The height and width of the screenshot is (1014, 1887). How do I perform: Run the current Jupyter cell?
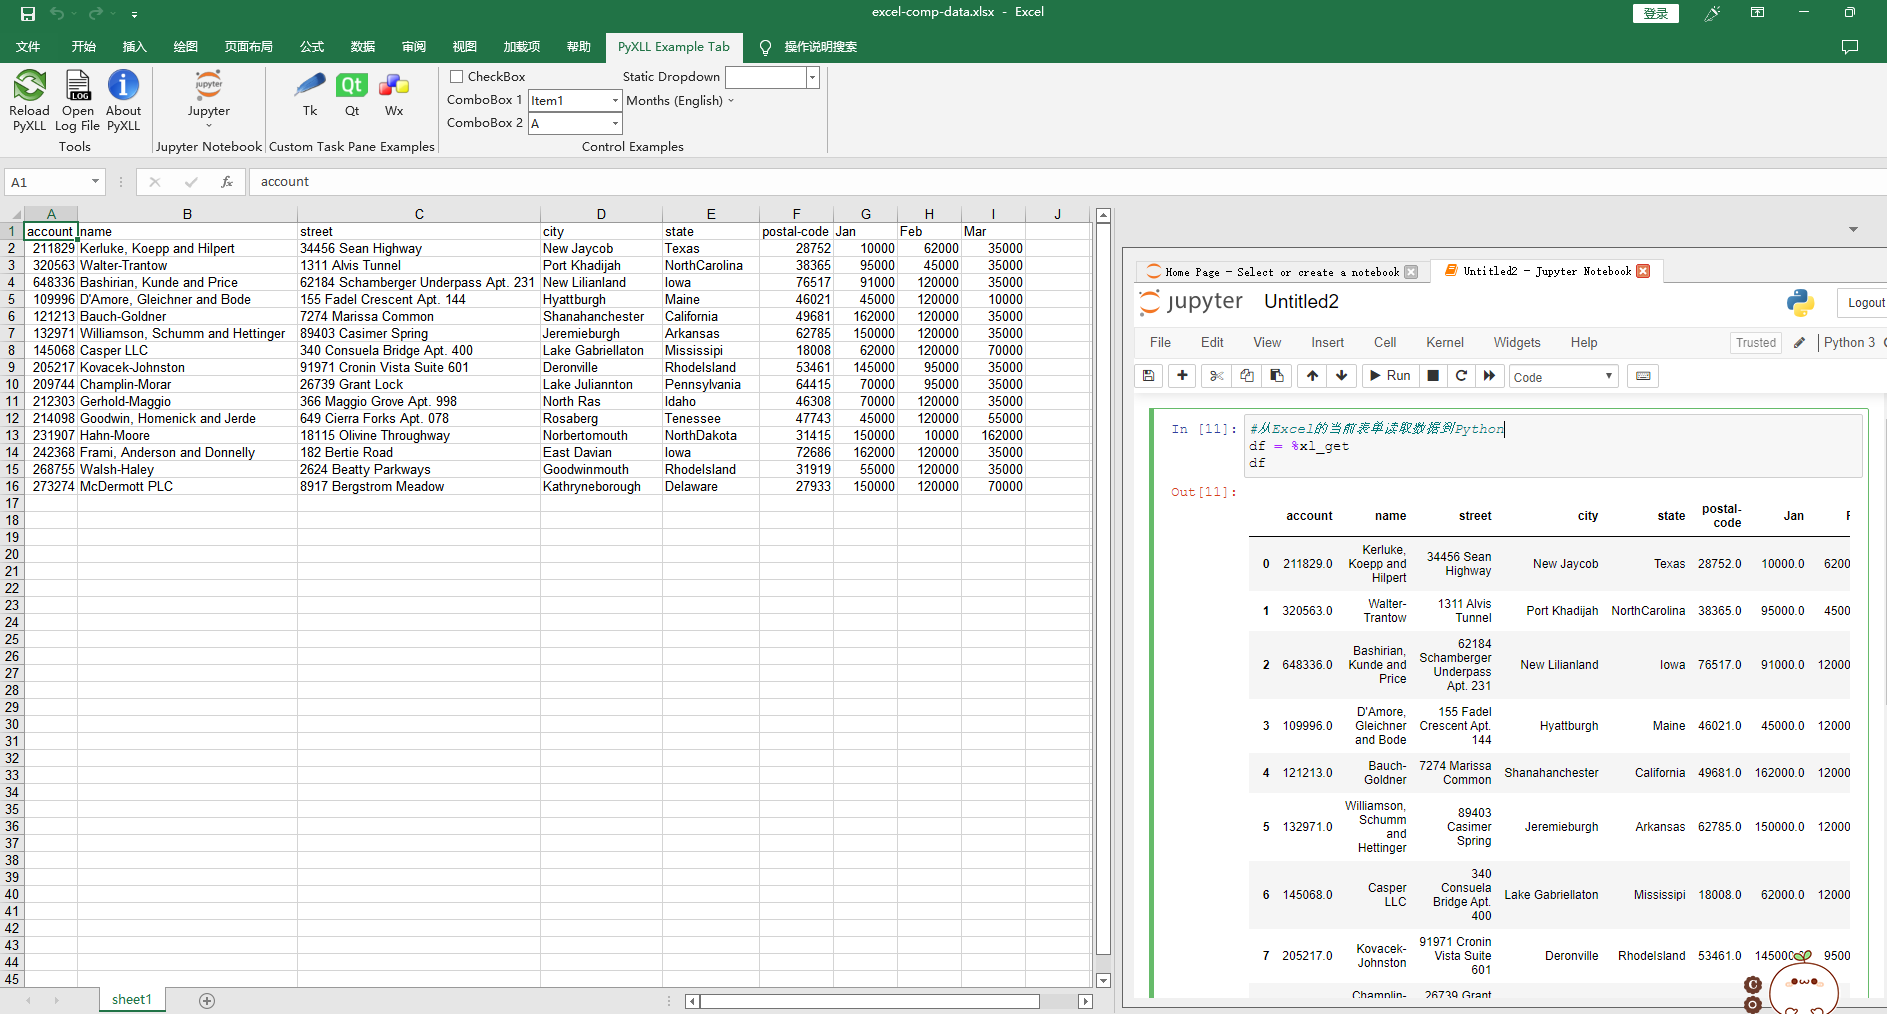pos(1390,376)
